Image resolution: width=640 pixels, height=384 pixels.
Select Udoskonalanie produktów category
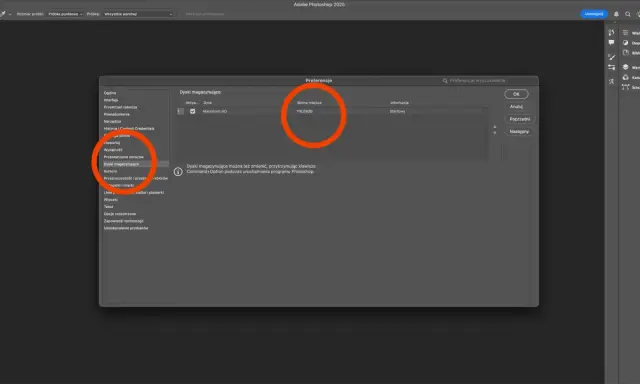coord(126,228)
